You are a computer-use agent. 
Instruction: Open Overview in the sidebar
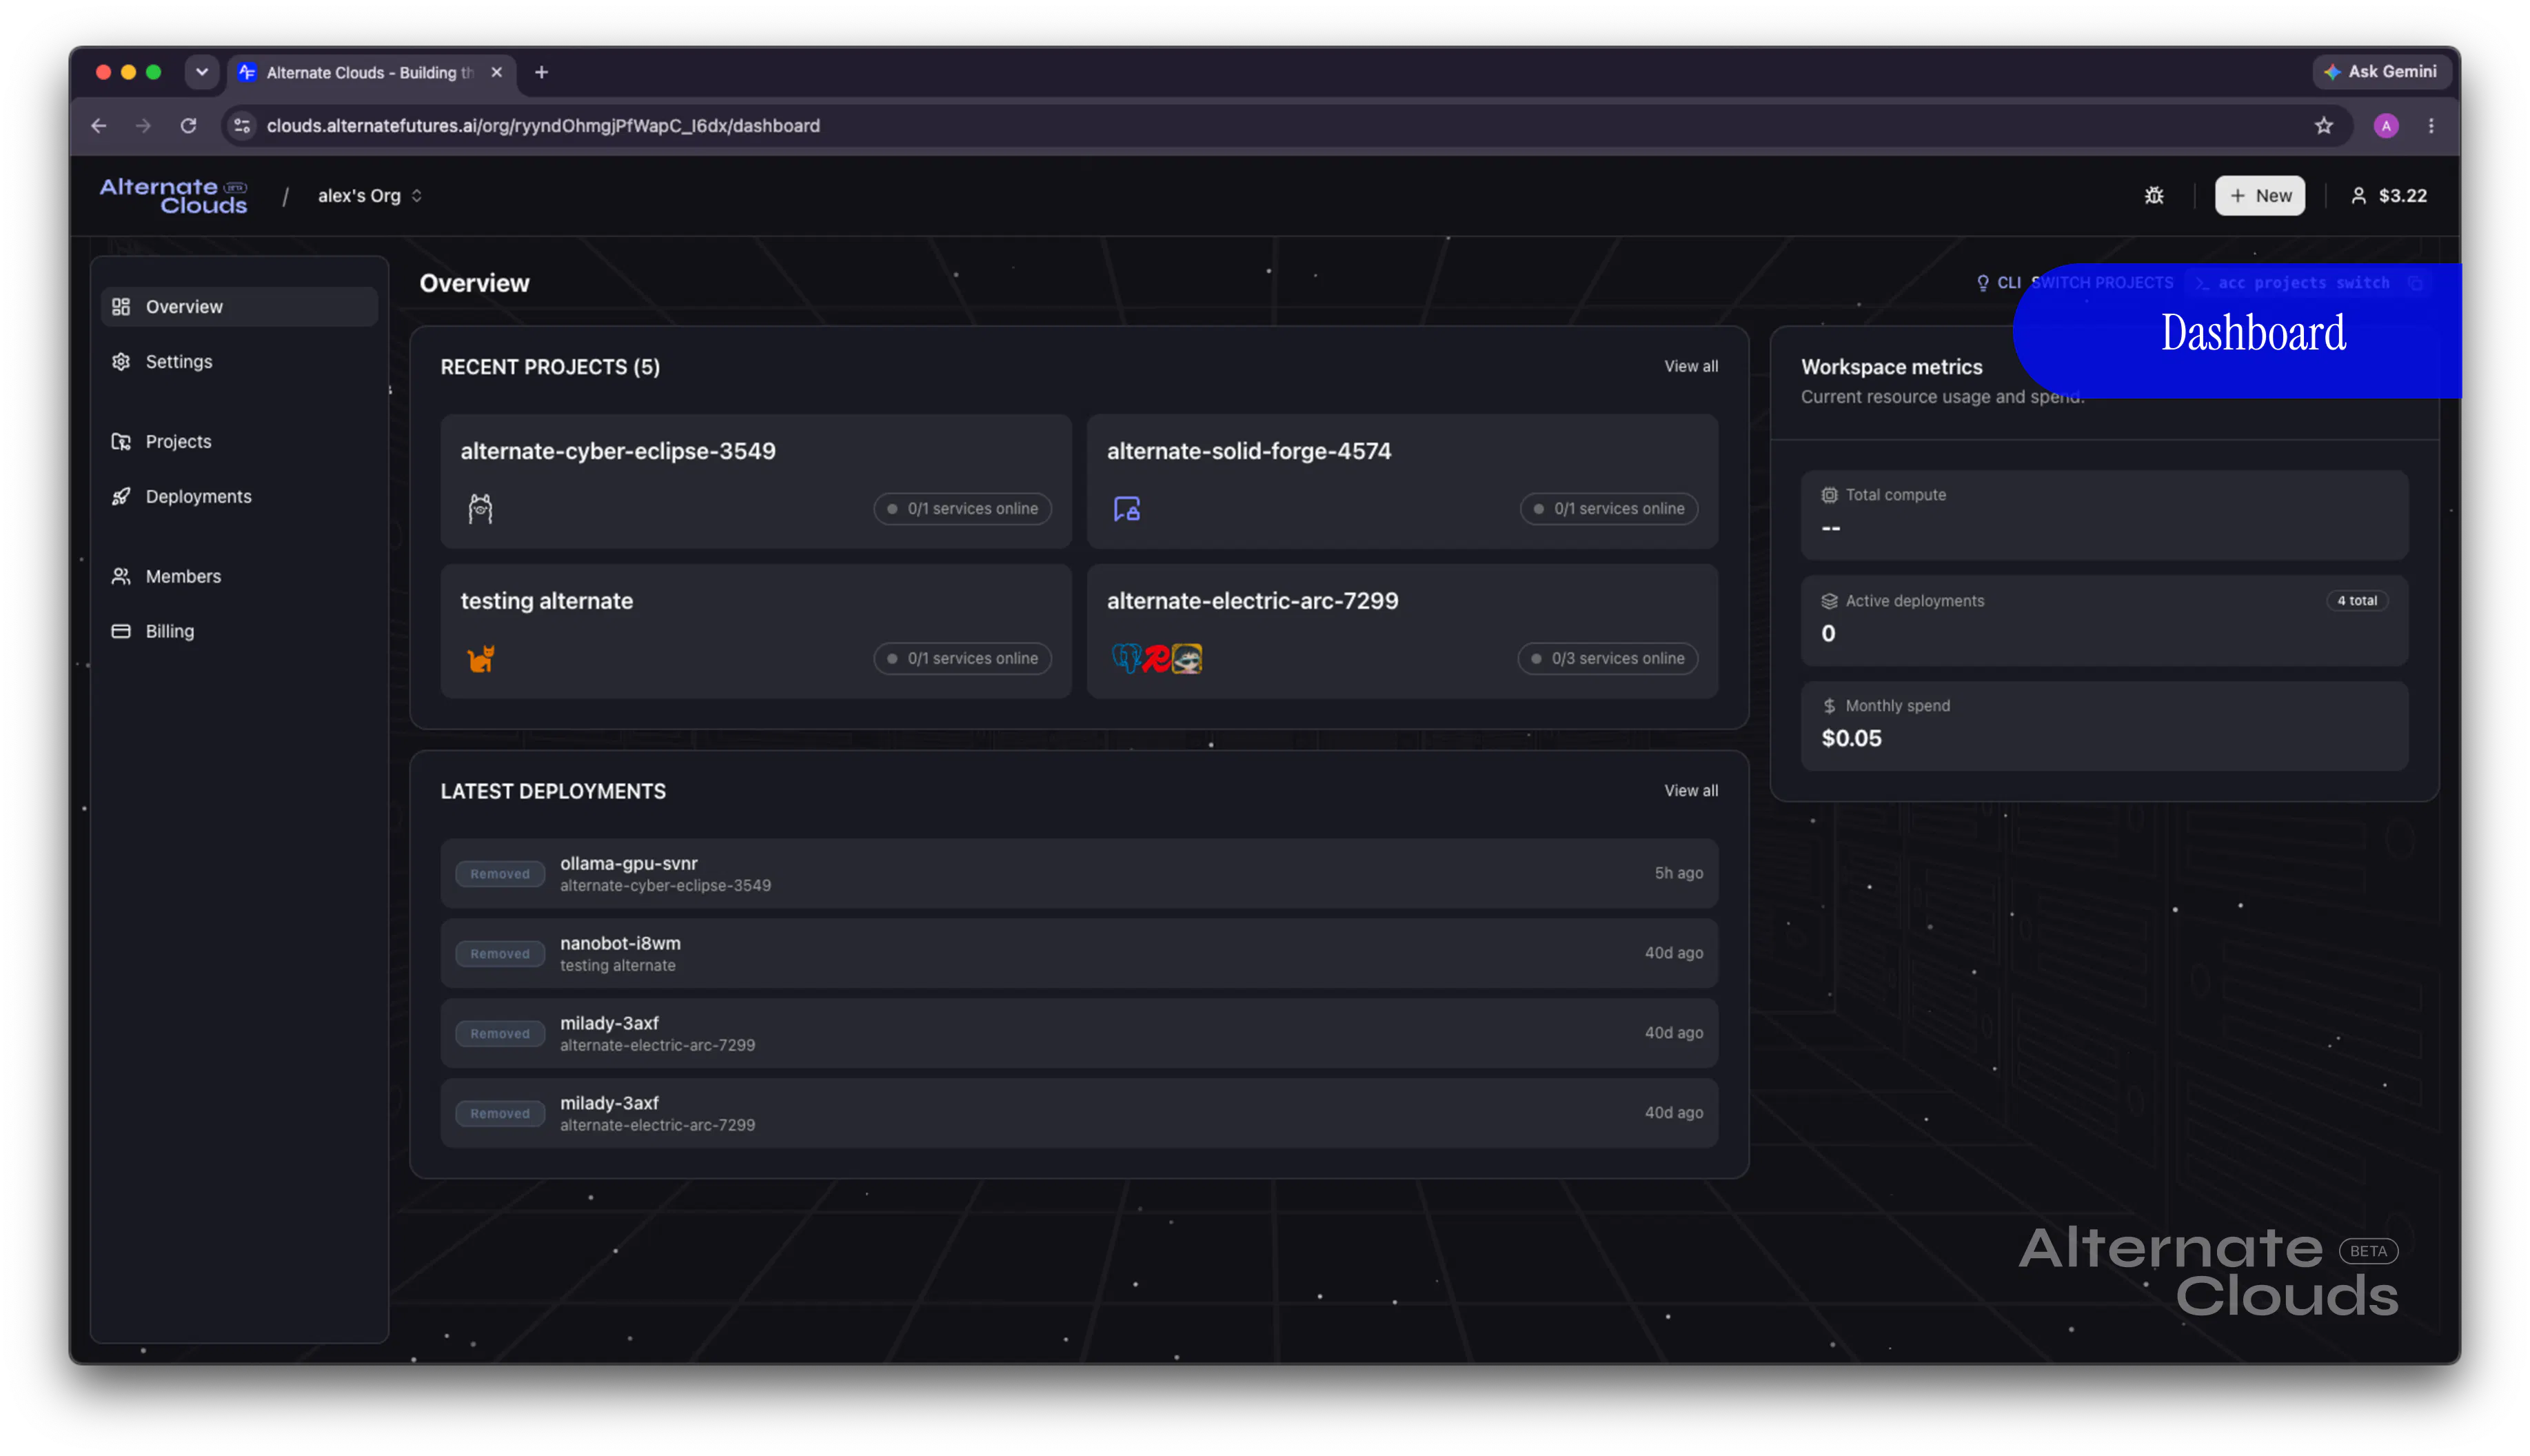[x=239, y=307]
